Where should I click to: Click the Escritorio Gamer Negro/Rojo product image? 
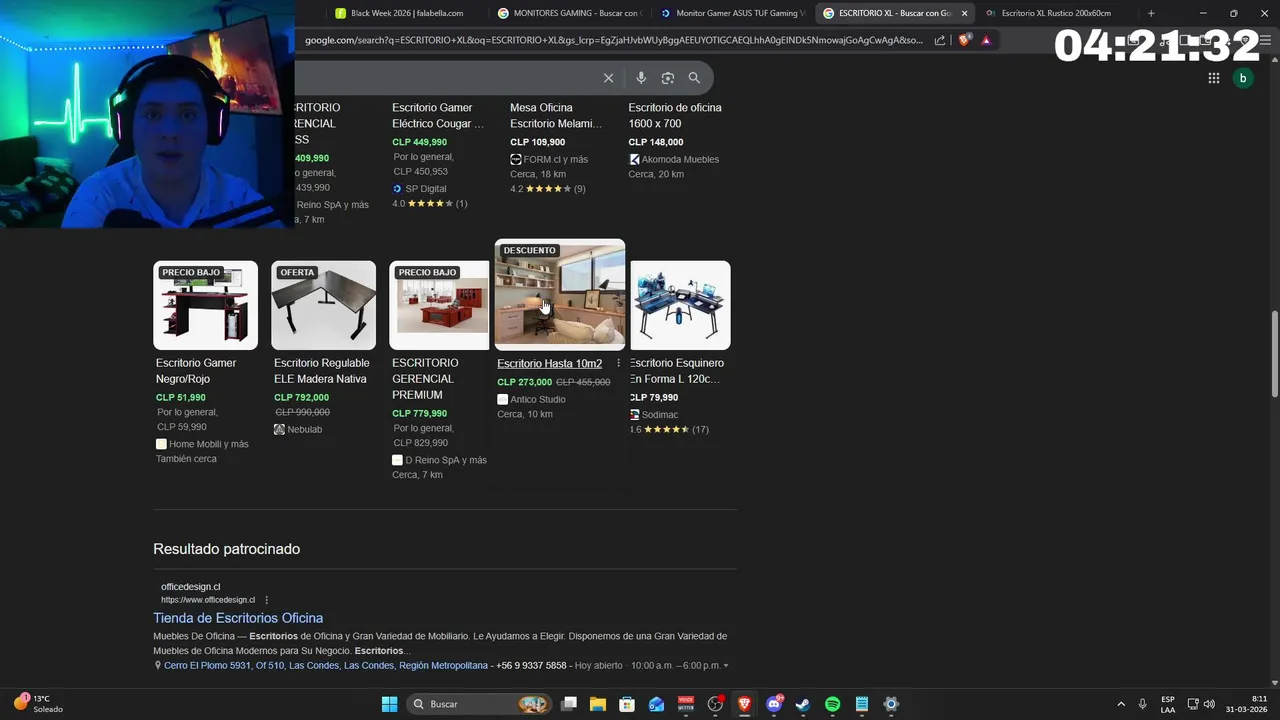pyautogui.click(x=206, y=305)
